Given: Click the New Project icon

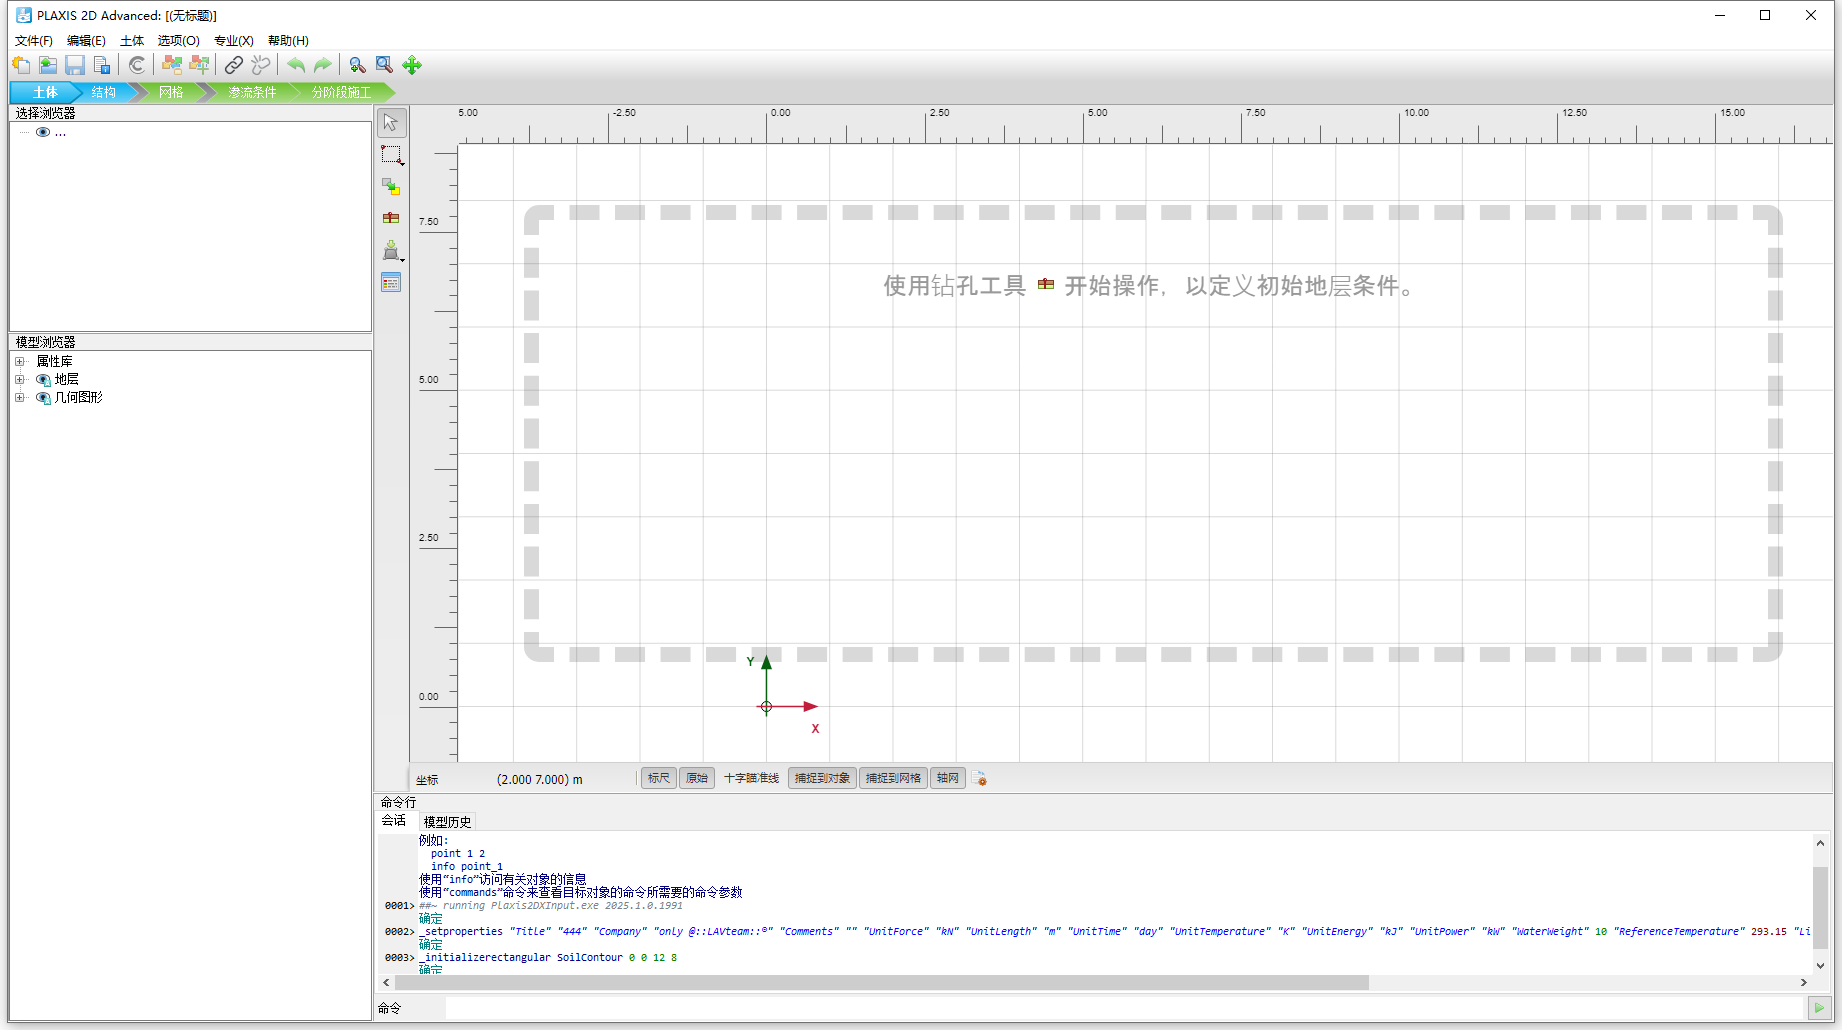Looking at the screenshot, I should click(x=21, y=65).
